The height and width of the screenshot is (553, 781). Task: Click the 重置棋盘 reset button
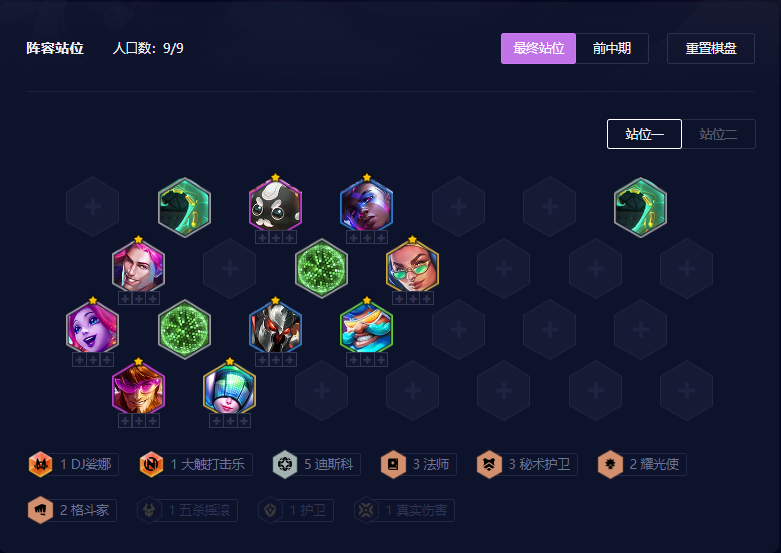[711, 48]
